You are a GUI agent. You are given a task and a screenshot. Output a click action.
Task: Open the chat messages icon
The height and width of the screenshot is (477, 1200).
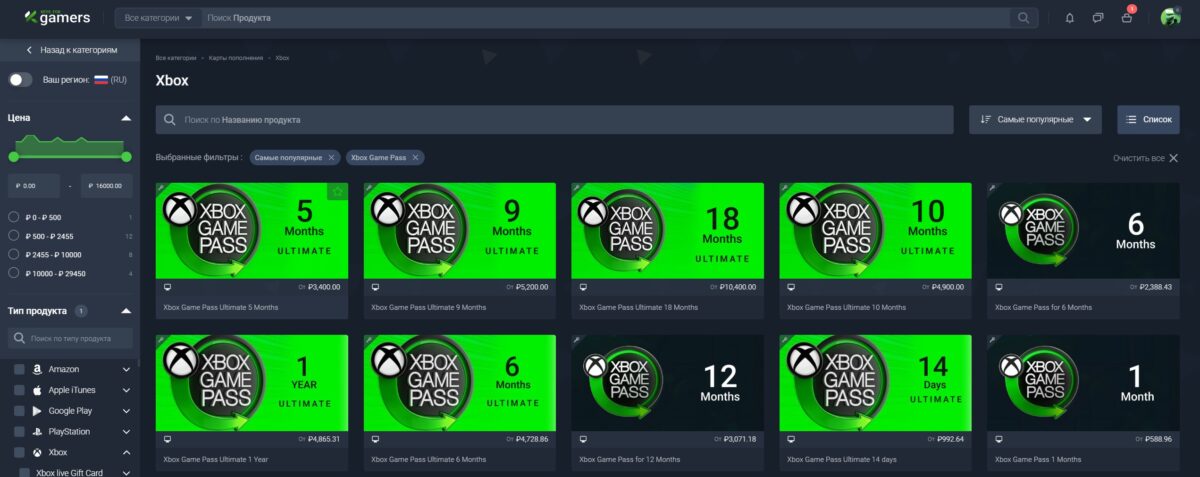tap(1098, 18)
